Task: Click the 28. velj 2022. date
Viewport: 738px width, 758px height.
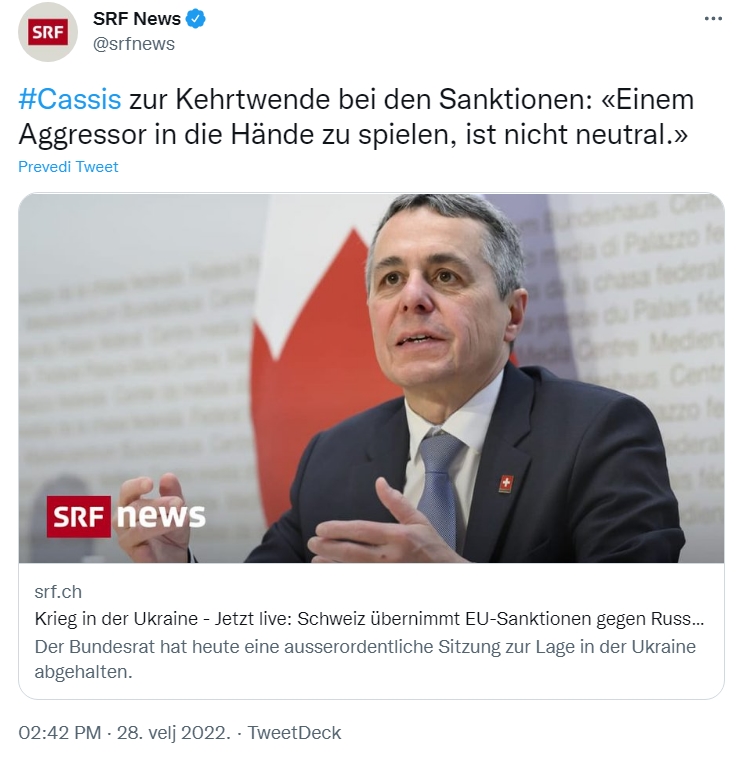Action: (174, 733)
